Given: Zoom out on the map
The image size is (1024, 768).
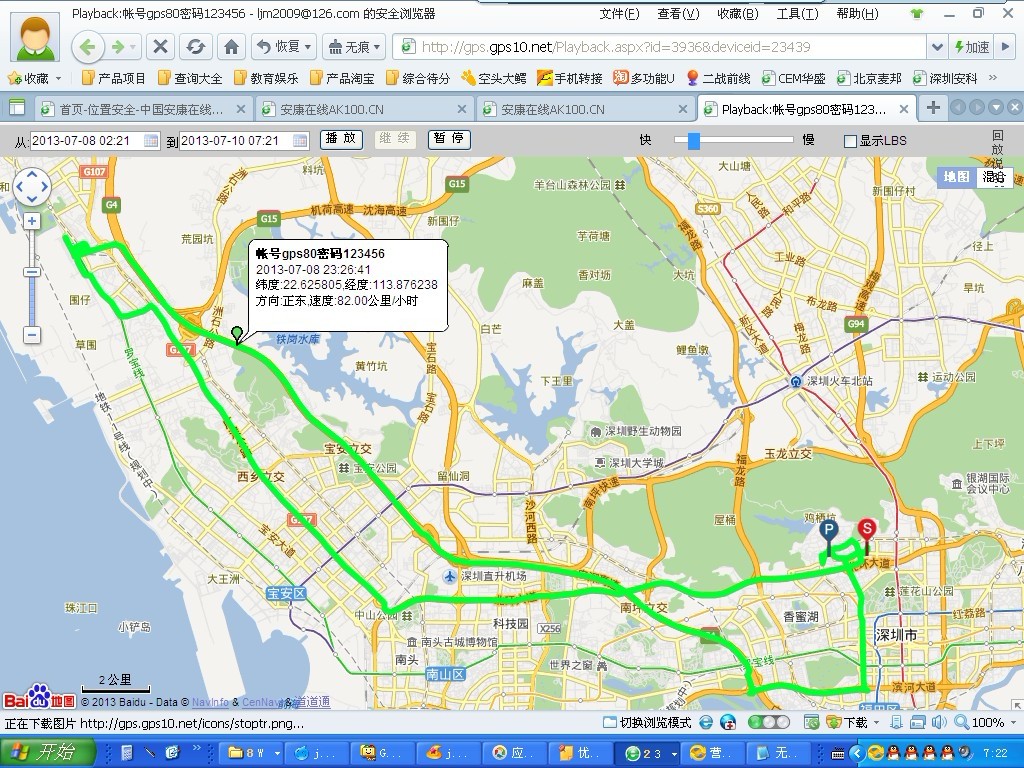Looking at the screenshot, I should 32,335.
